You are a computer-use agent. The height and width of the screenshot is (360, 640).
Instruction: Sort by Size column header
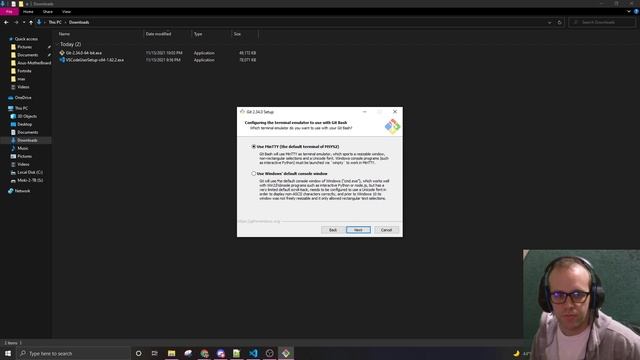coord(237,34)
